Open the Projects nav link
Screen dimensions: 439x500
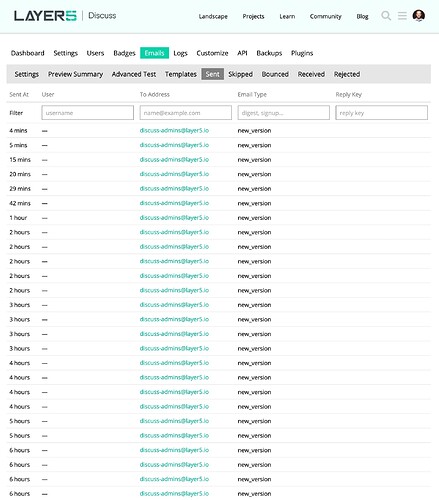[253, 16]
